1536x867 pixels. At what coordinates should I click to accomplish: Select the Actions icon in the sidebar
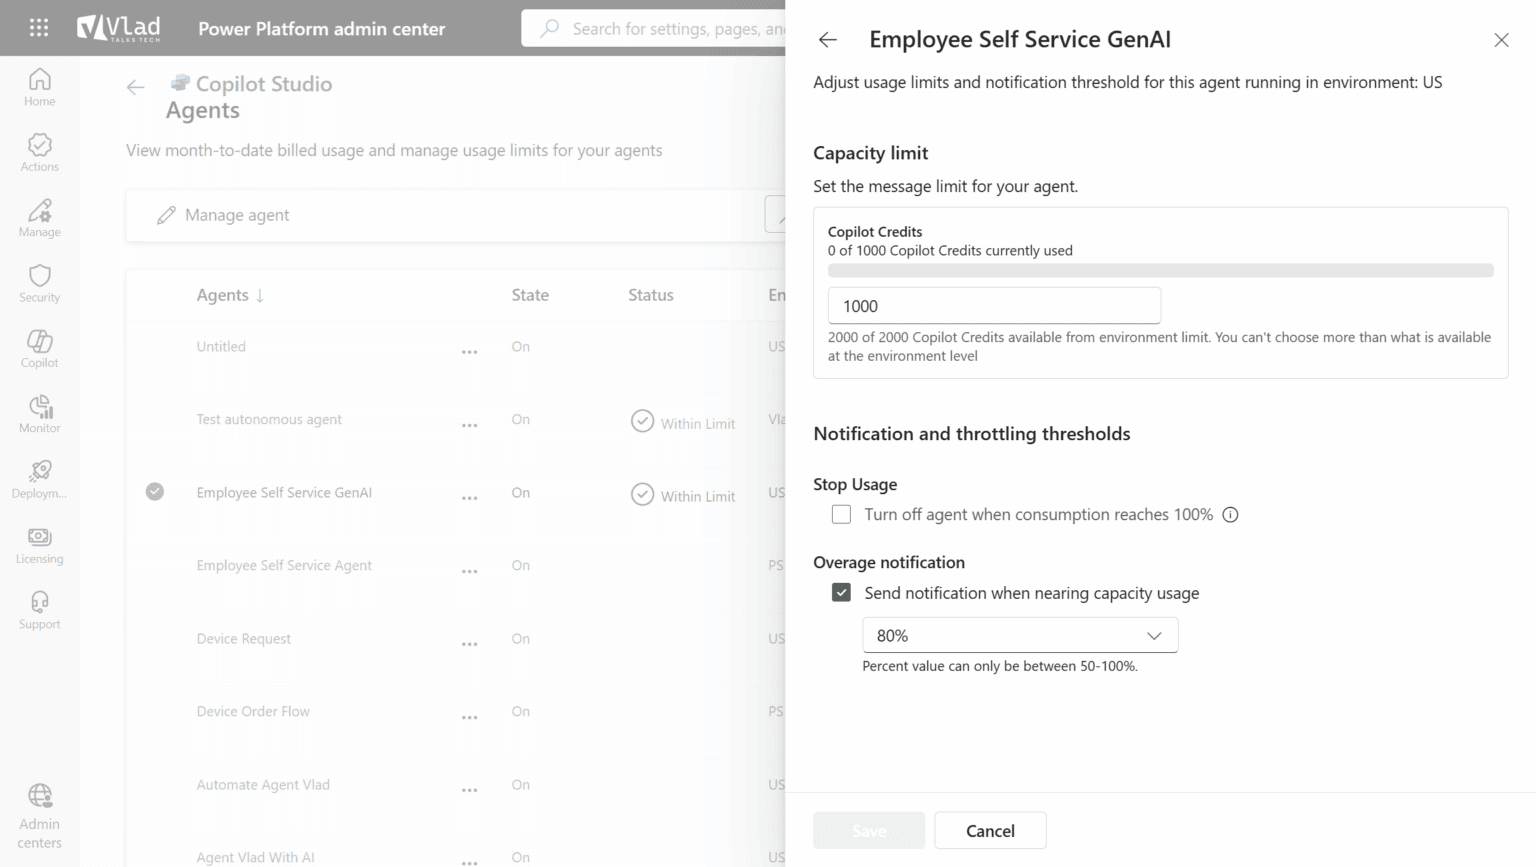click(x=39, y=151)
